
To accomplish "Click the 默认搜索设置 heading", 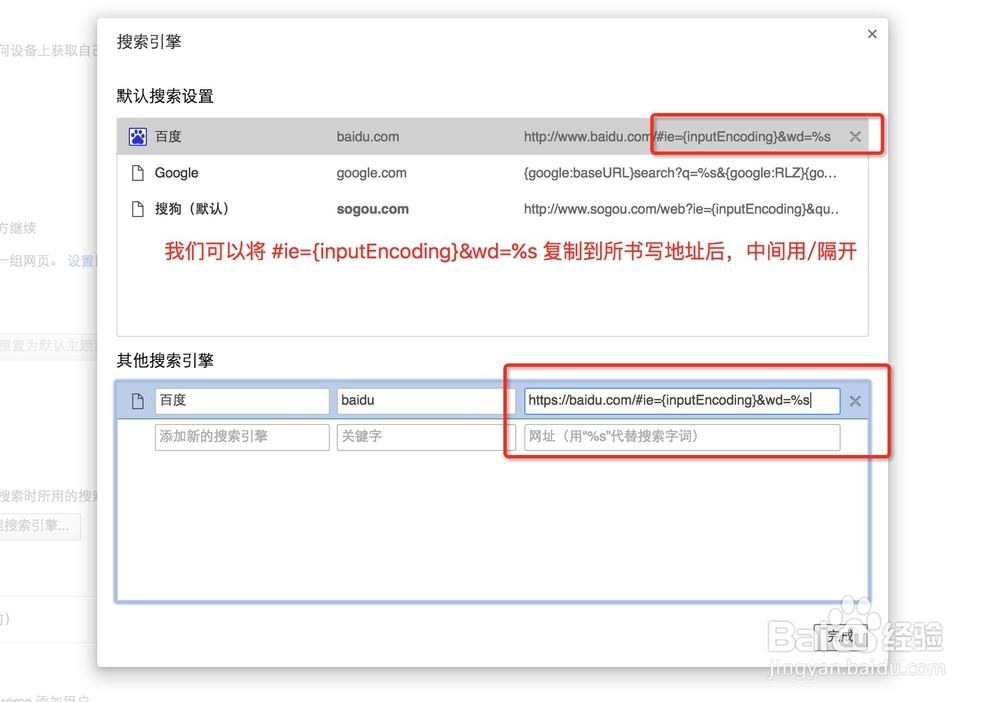I will click(x=165, y=96).
